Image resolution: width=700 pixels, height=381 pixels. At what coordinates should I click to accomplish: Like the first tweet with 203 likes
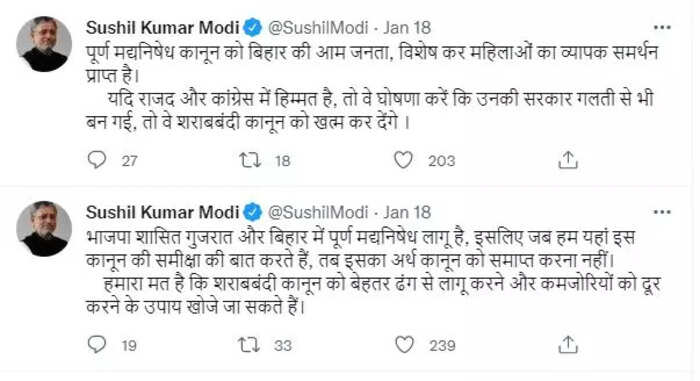point(403,160)
